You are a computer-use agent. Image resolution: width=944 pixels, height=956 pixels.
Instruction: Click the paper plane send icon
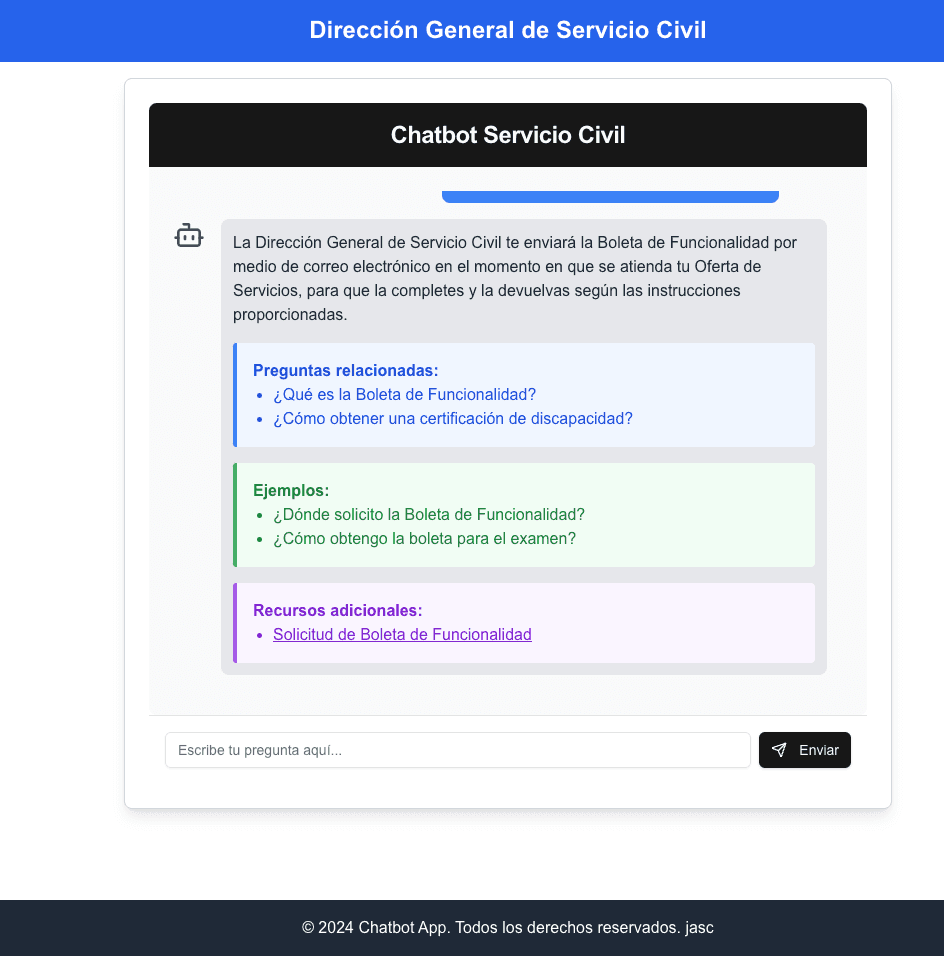779,749
